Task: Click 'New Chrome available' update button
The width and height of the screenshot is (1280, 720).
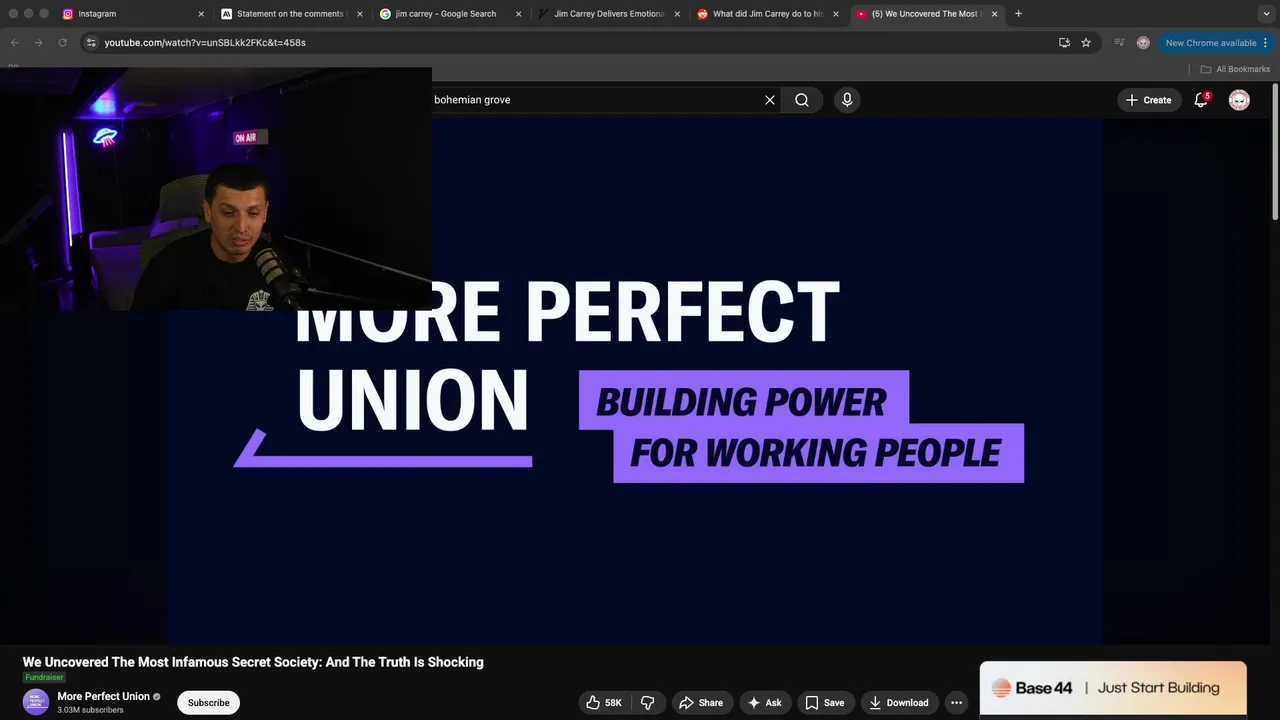Action: (x=1210, y=43)
